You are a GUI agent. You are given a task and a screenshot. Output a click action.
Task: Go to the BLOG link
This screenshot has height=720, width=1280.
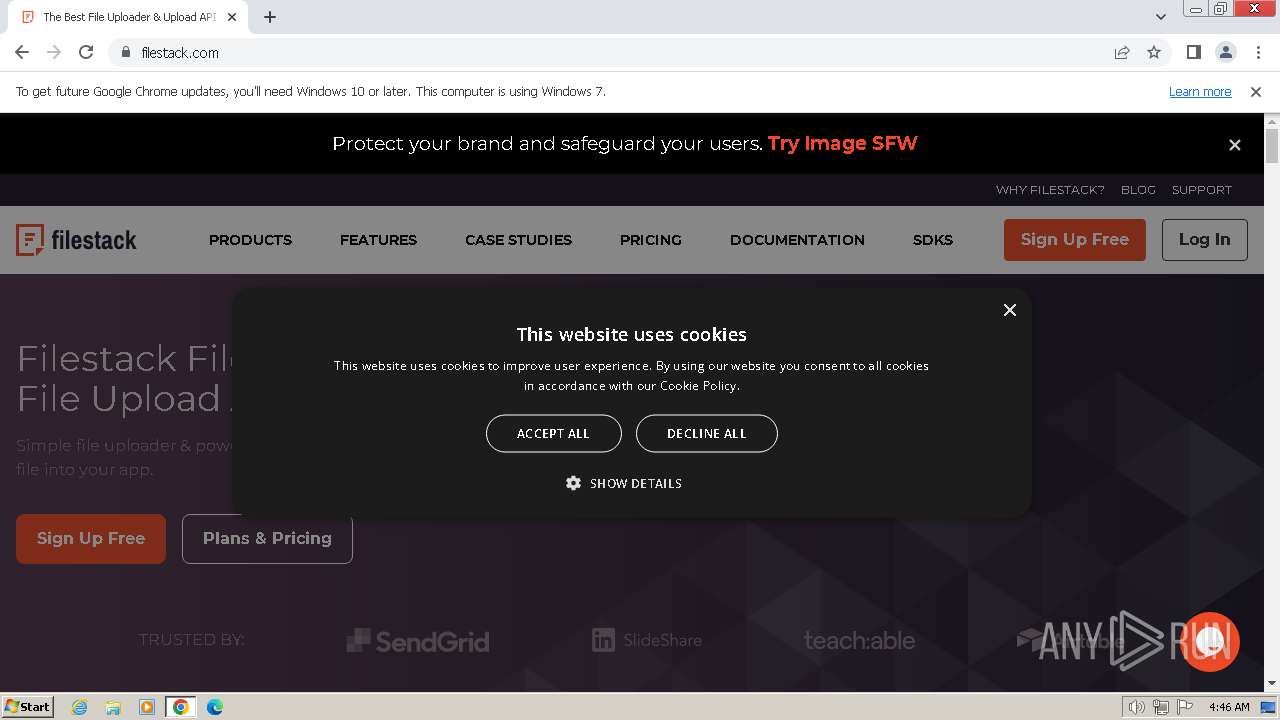1138,190
